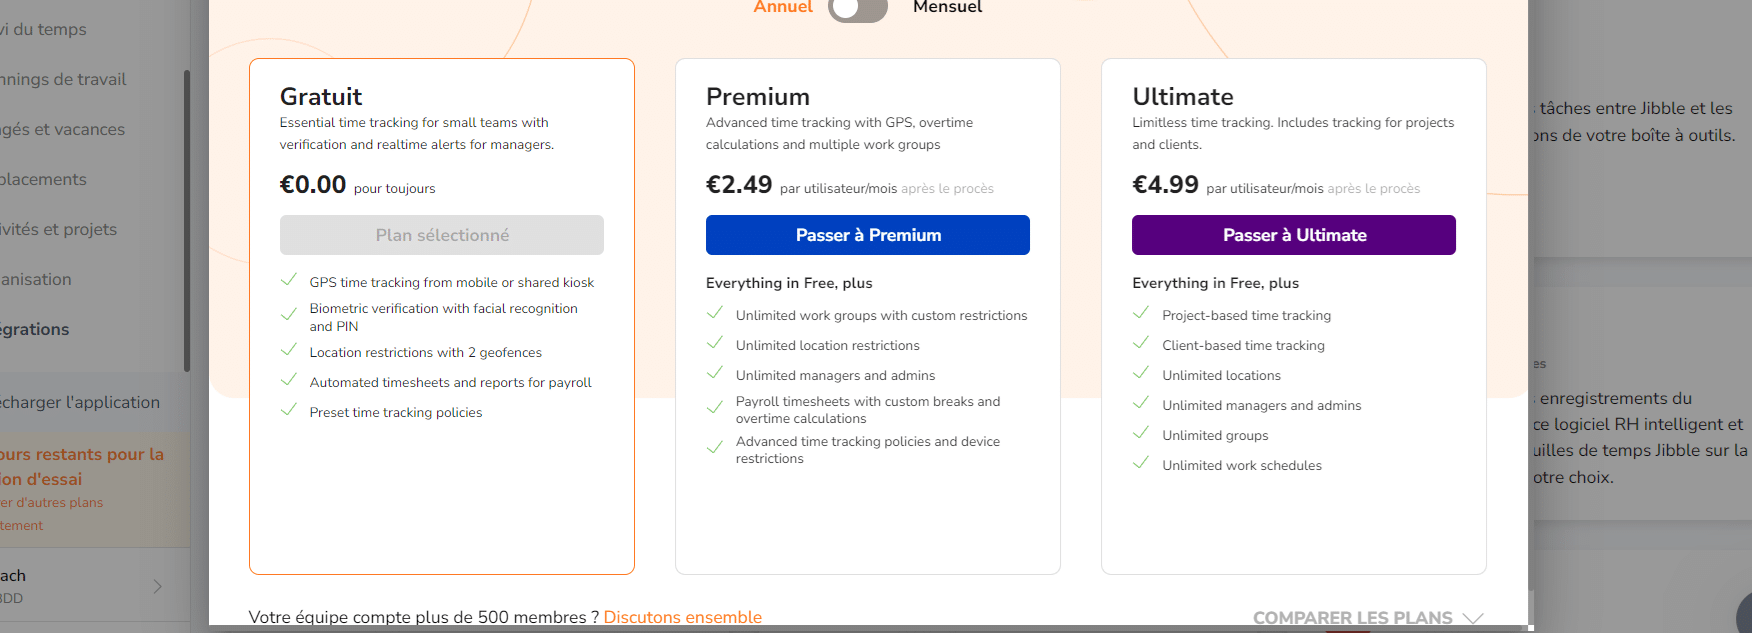Open Intégrations in the sidebar
The width and height of the screenshot is (1752, 633).
[x=35, y=329]
